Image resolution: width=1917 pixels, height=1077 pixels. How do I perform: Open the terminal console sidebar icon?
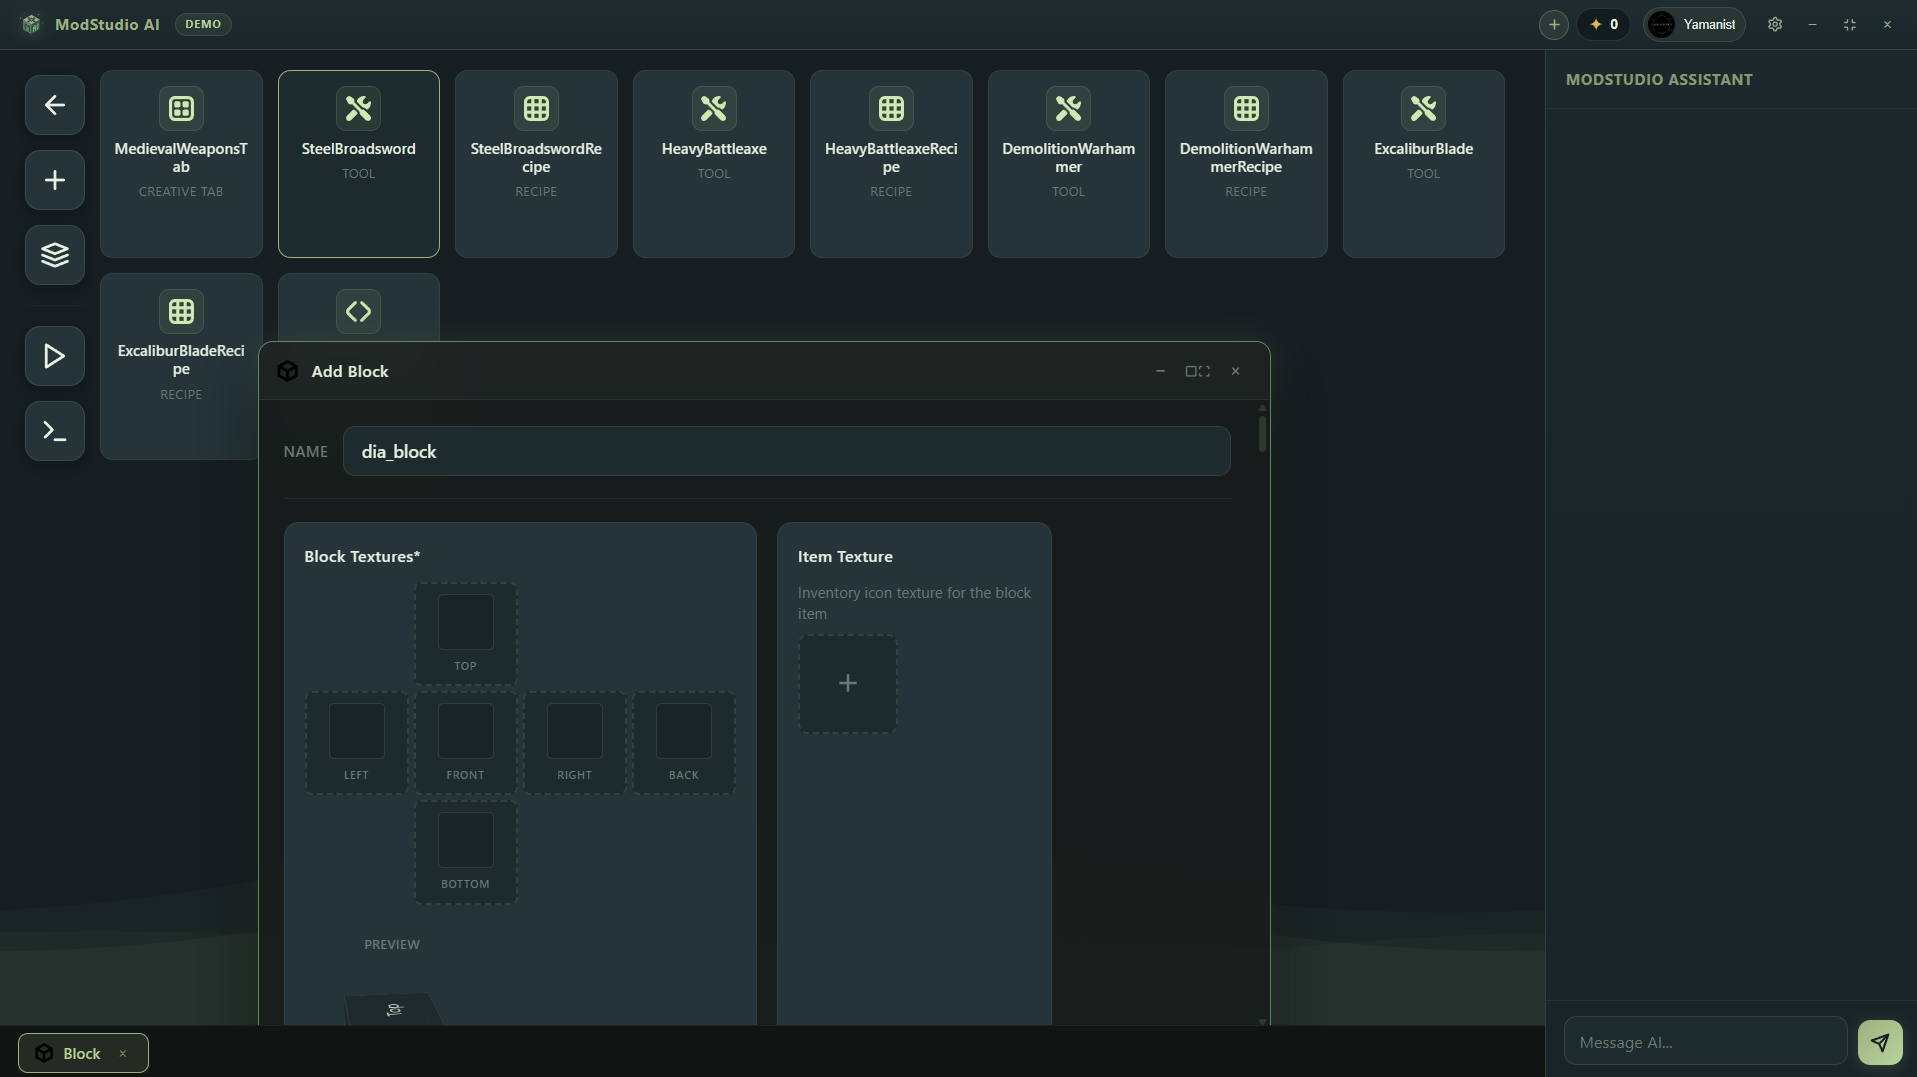55,431
